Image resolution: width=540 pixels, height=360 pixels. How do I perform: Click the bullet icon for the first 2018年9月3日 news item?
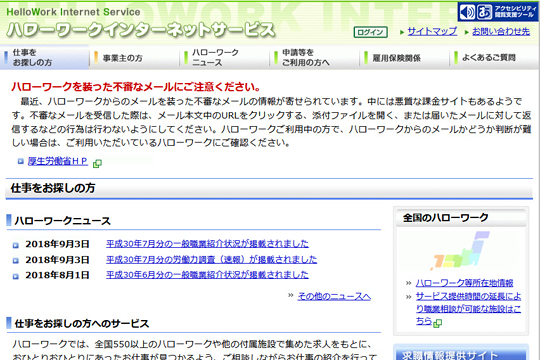tap(15, 245)
